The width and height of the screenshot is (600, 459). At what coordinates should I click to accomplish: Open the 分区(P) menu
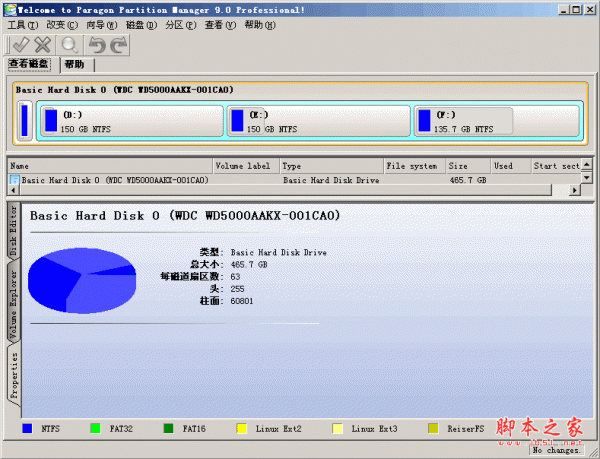[x=181, y=25]
